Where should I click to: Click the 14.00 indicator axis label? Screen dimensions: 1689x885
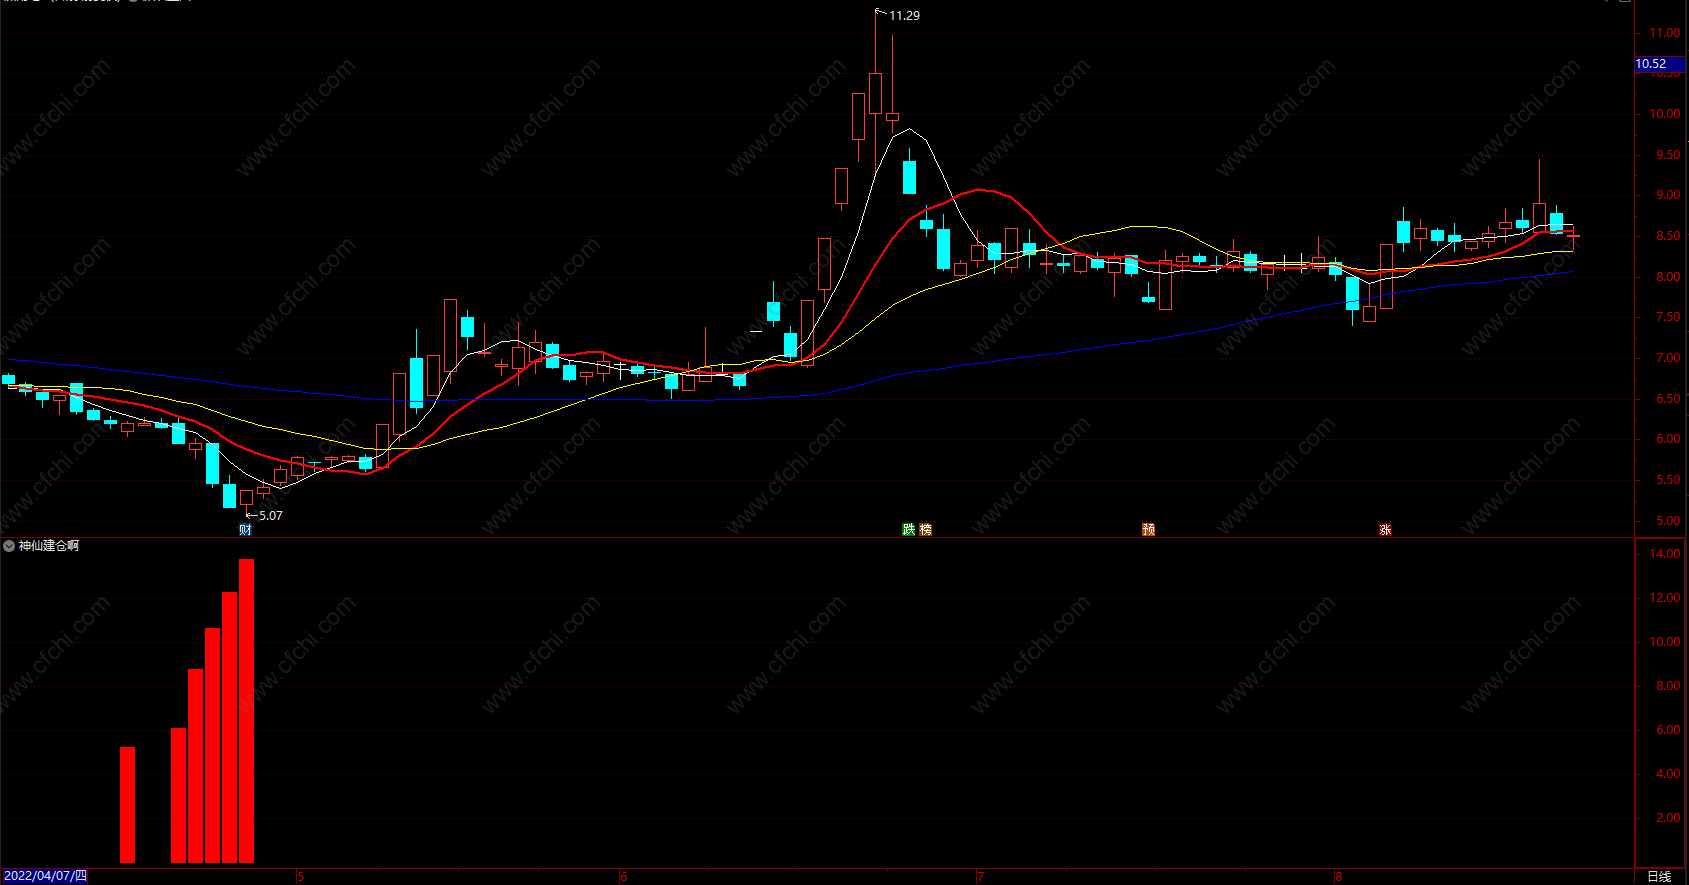1665,554
